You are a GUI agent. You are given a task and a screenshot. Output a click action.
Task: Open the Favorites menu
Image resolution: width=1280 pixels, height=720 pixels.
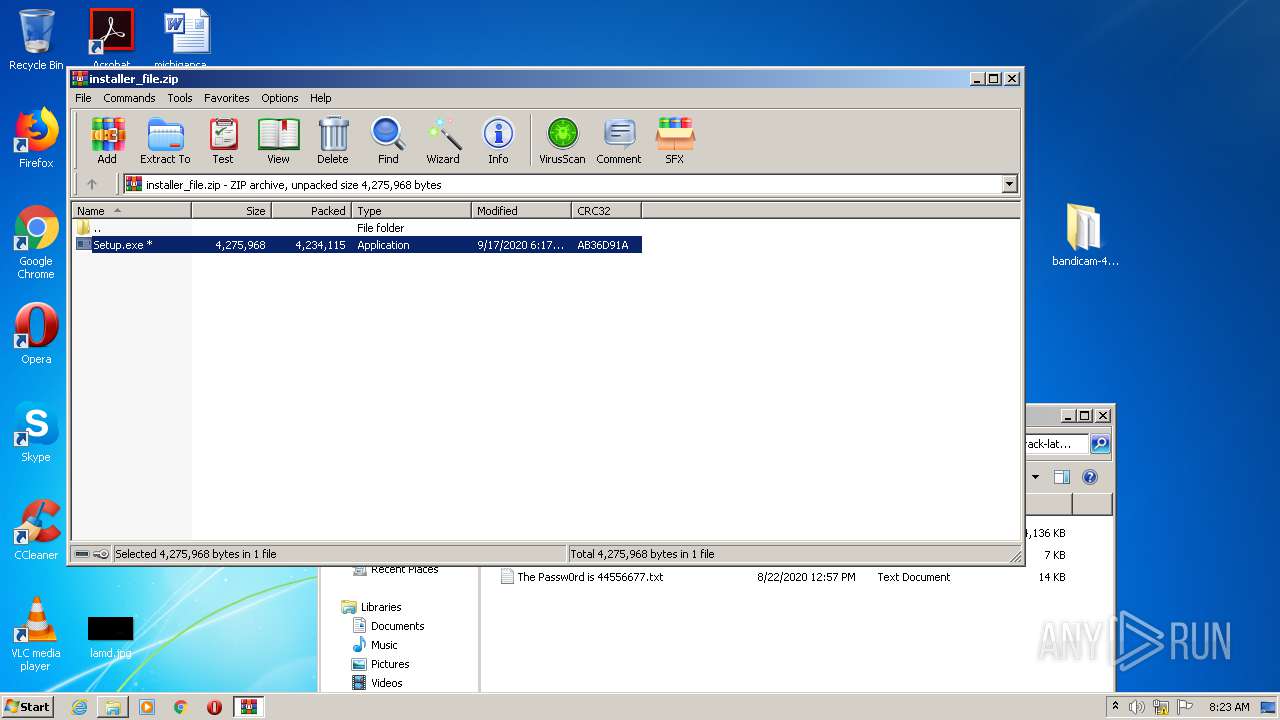tap(227, 98)
